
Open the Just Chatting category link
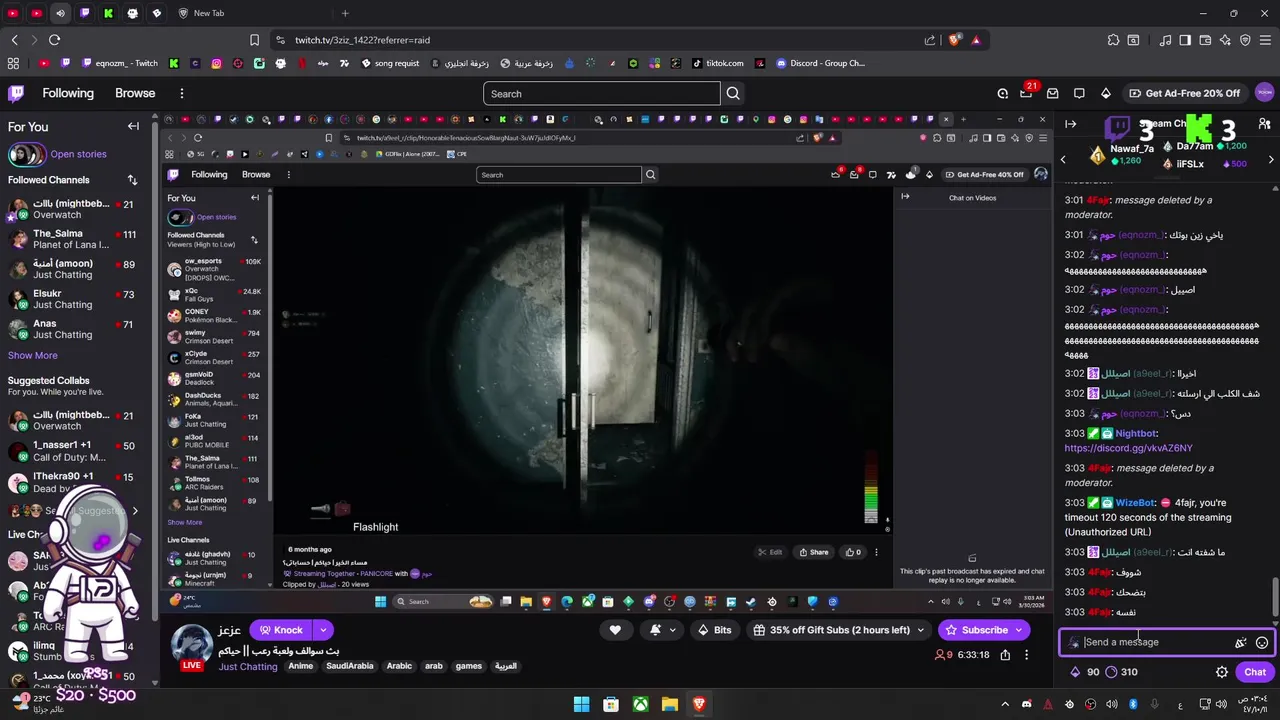[248, 666]
